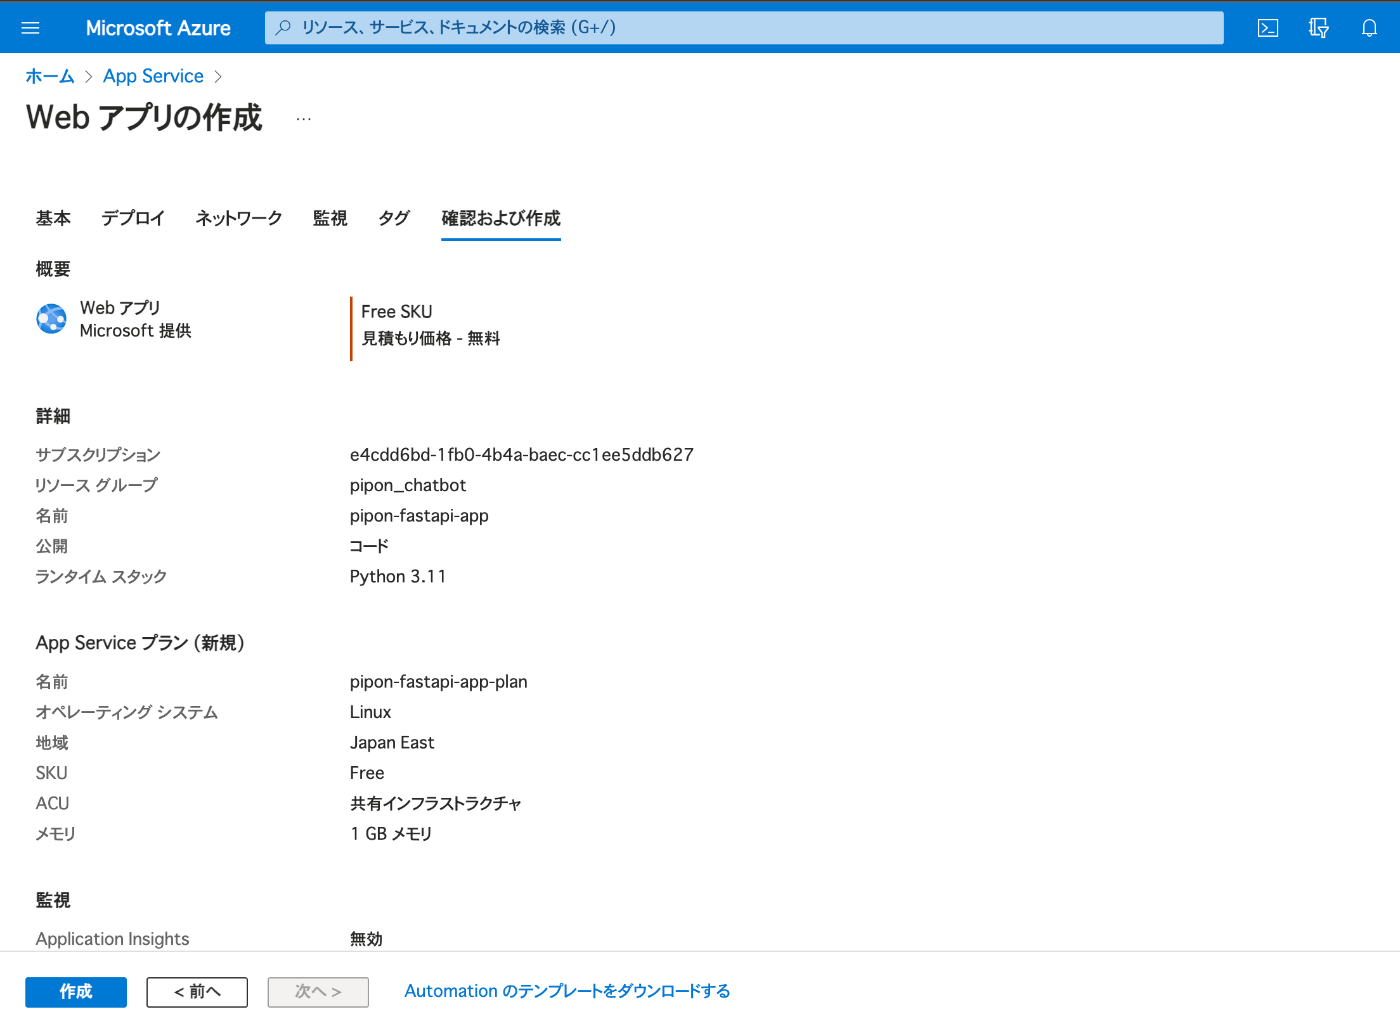The image size is (1400, 1033).
Task: Go back with the < 前へ button
Action: (197, 992)
